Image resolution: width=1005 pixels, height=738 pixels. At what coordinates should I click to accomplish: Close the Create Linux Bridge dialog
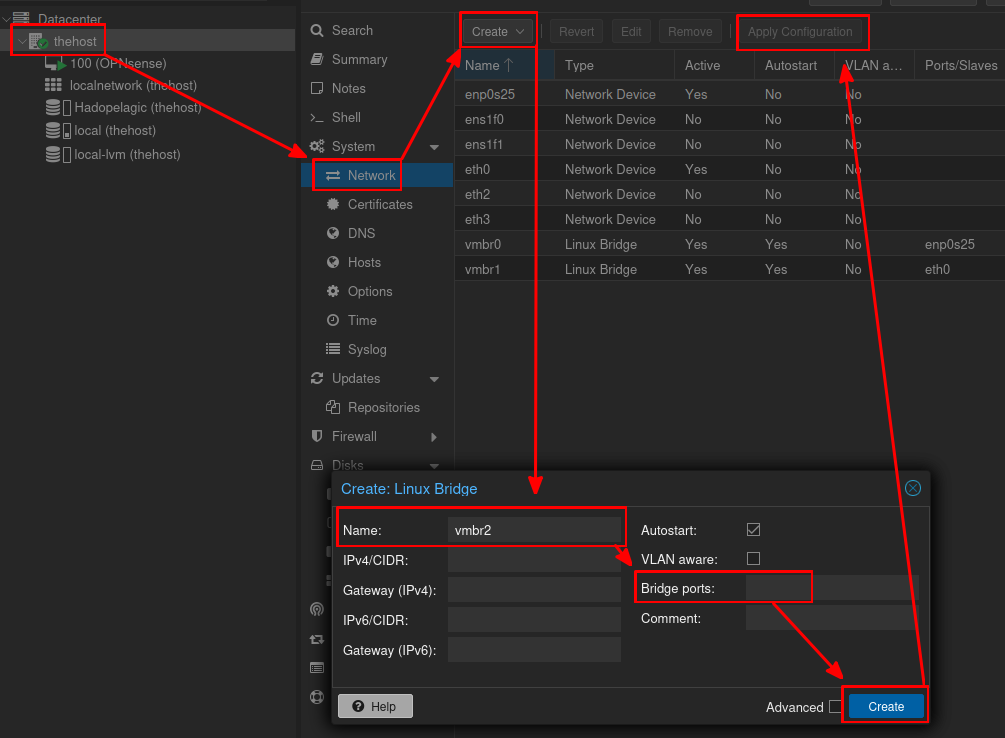pos(912,488)
